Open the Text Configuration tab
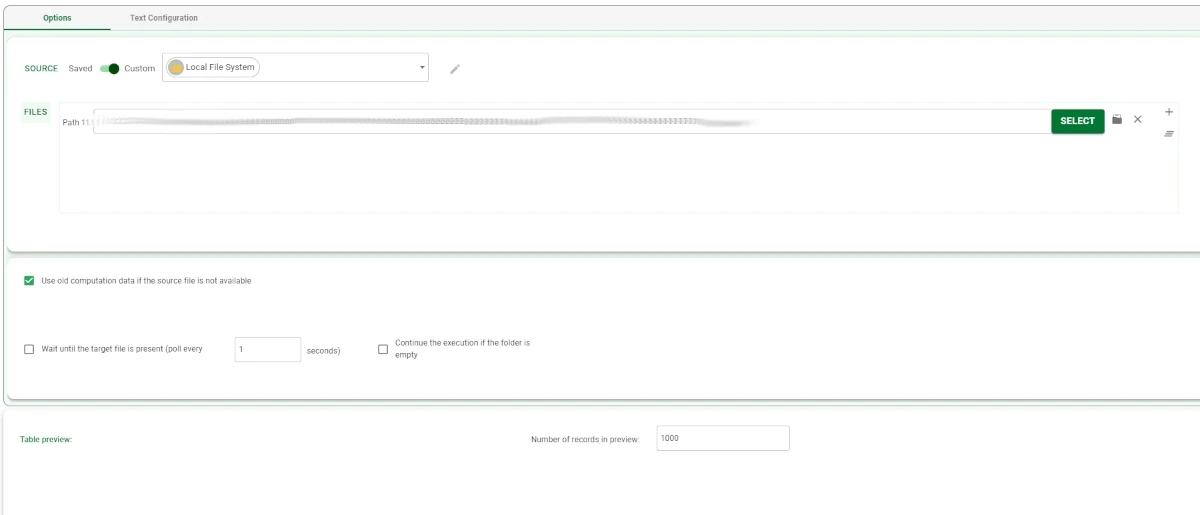 164,18
